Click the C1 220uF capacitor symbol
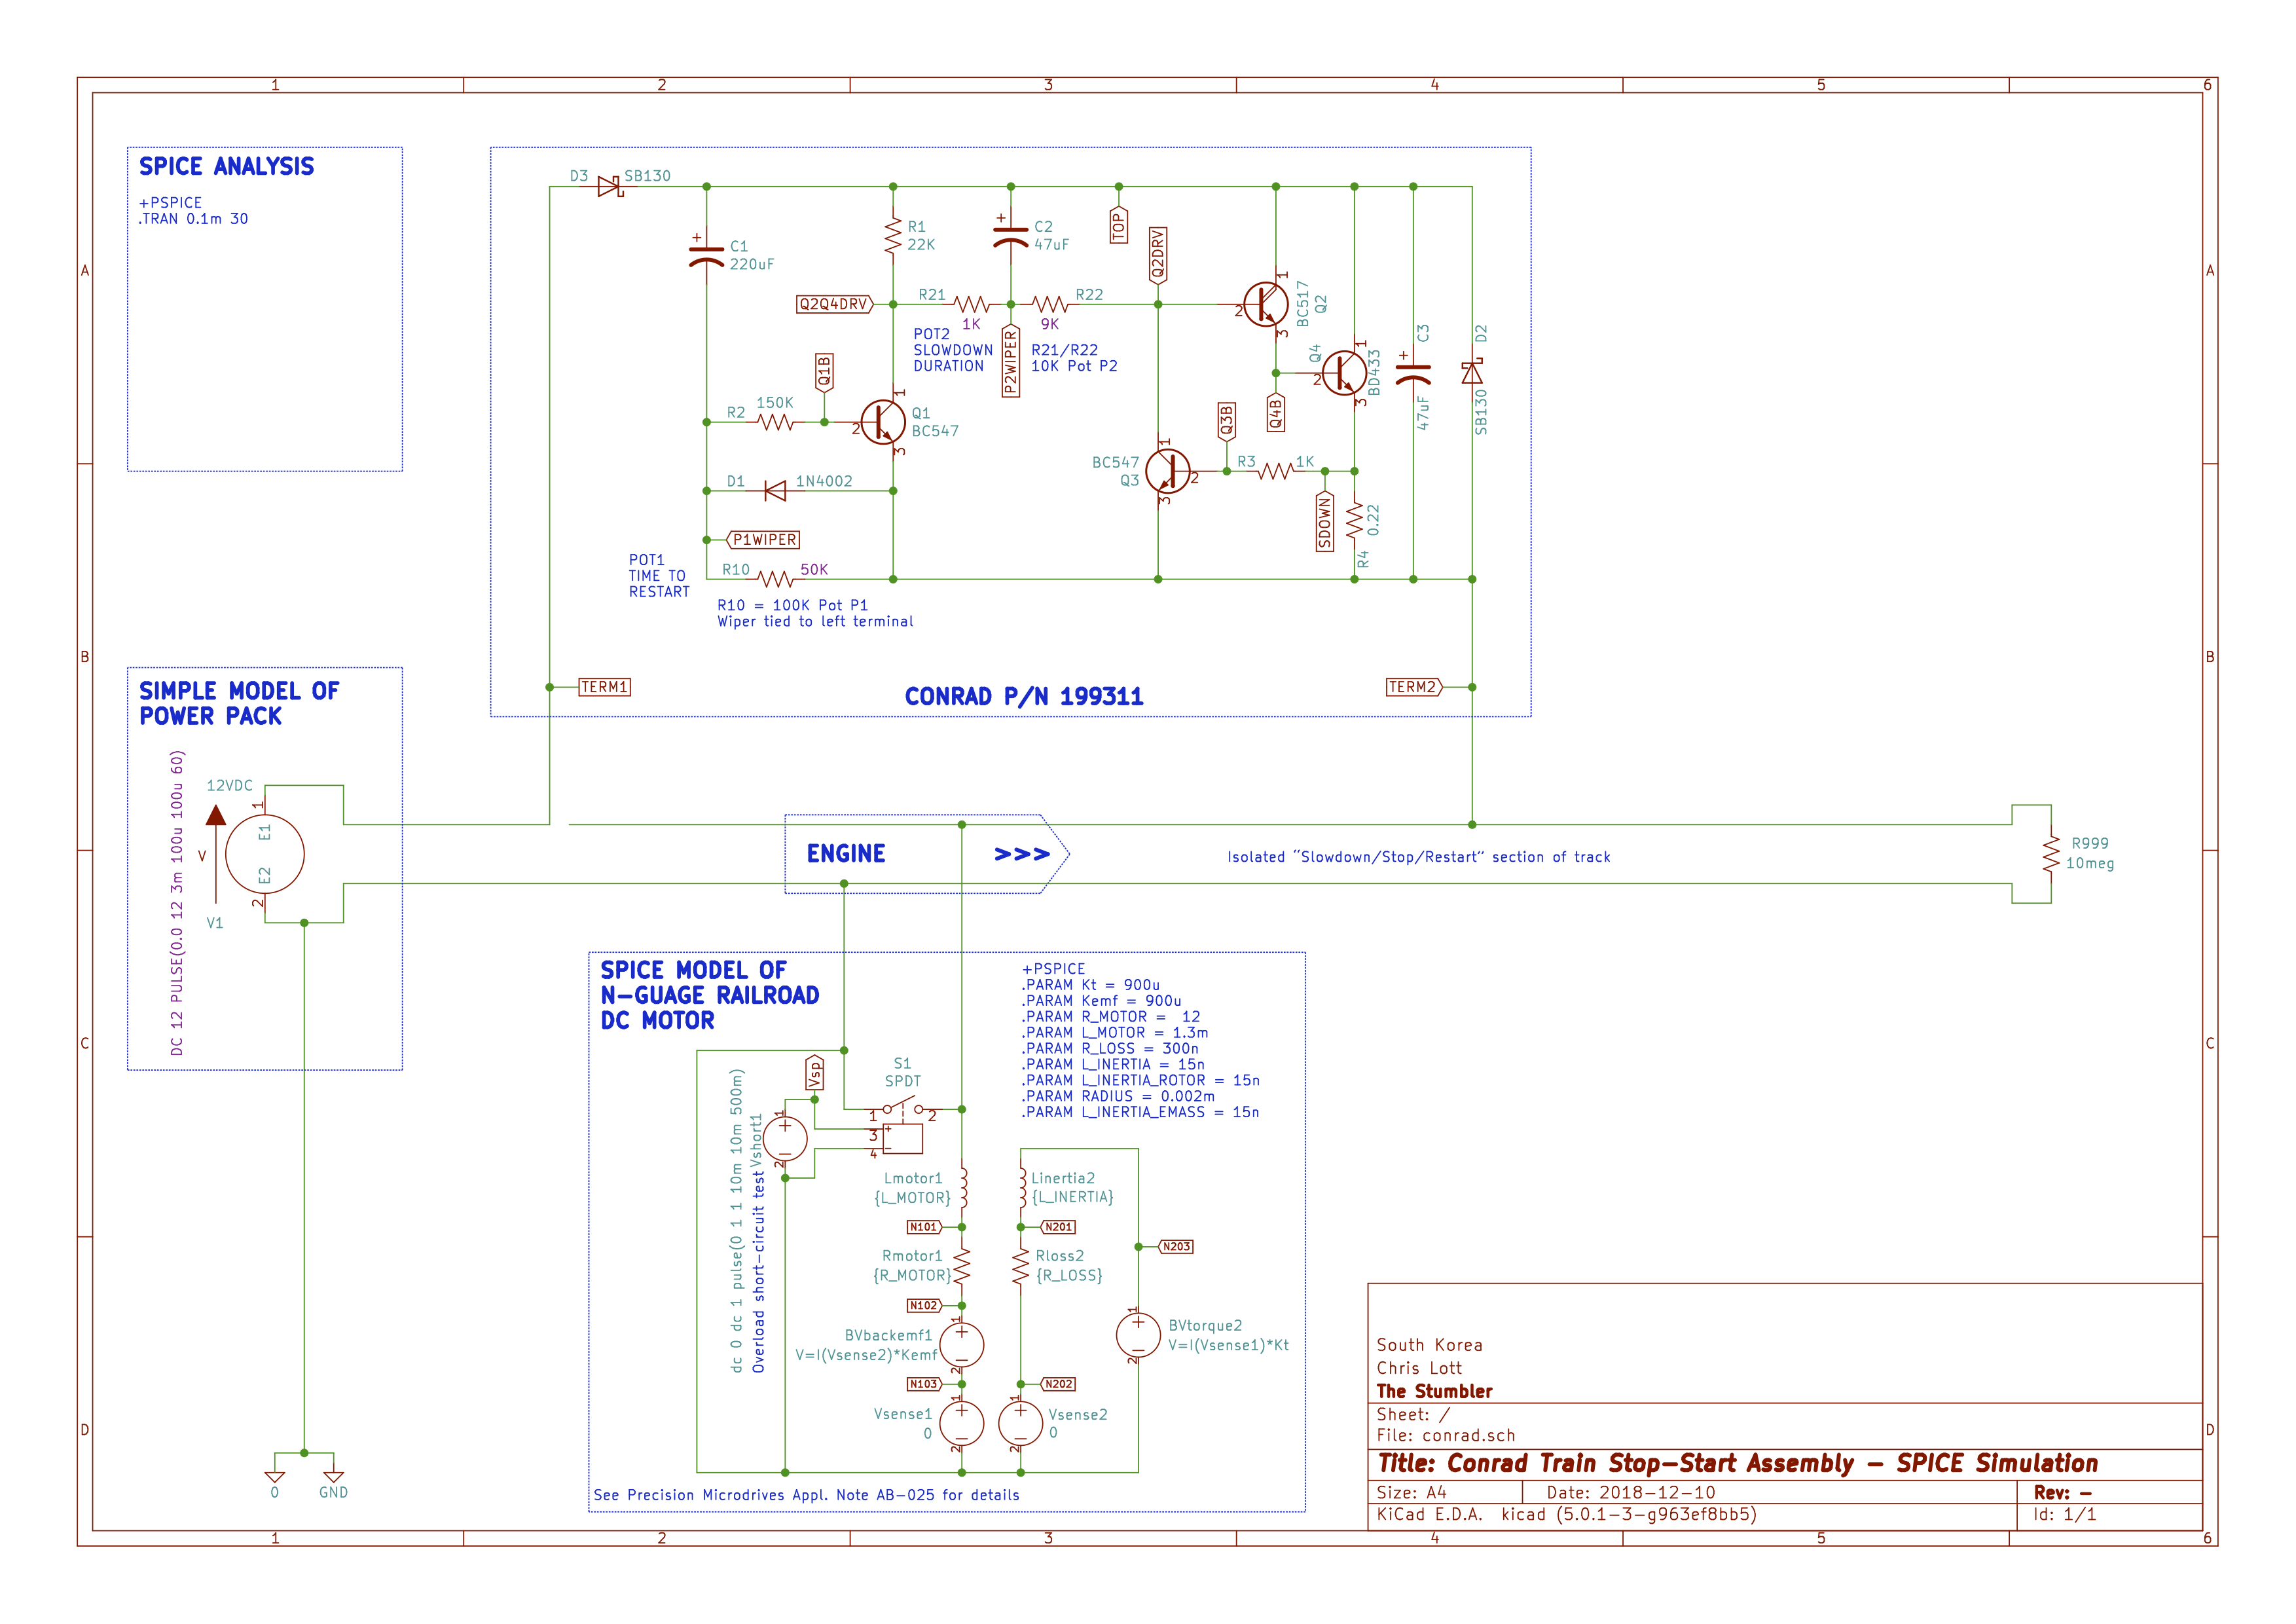The width and height of the screenshot is (2296, 1624). pyautogui.click(x=707, y=256)
